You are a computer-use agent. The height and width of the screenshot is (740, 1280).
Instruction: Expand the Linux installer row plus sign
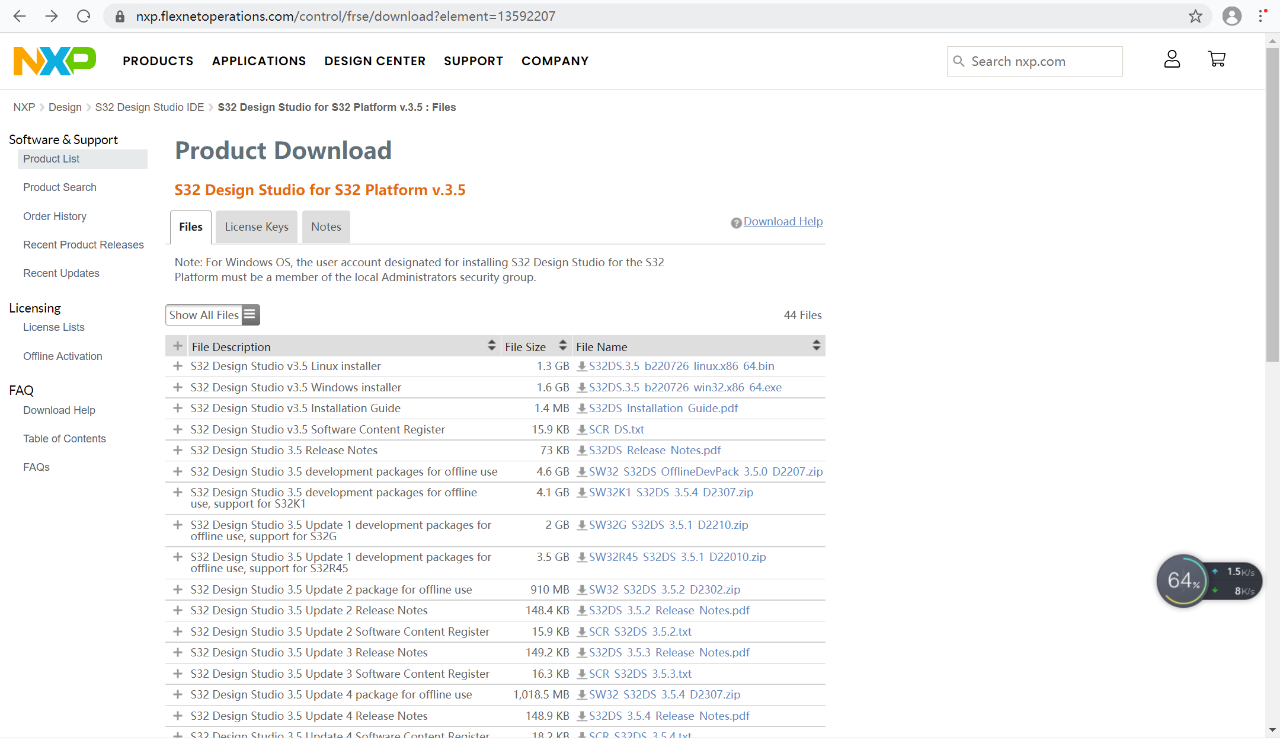click(178, 366)
